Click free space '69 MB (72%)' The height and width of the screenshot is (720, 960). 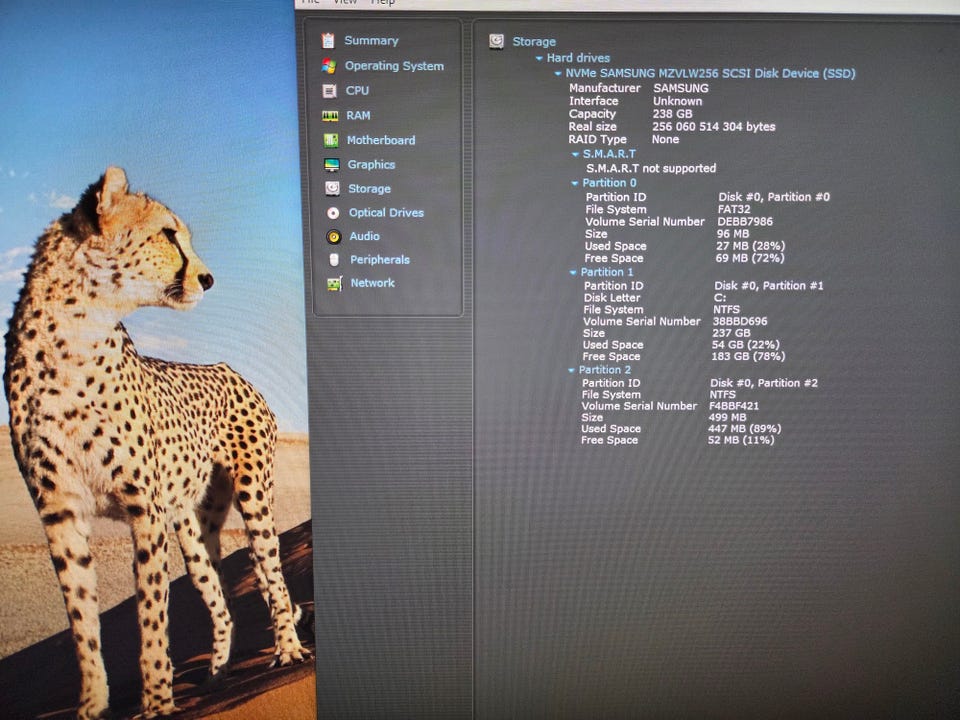pos(749,258)
